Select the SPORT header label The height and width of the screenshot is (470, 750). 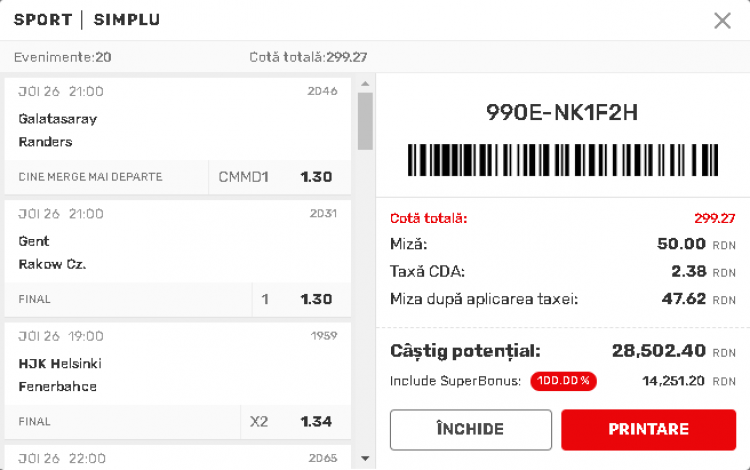click(x=43, y=20)
